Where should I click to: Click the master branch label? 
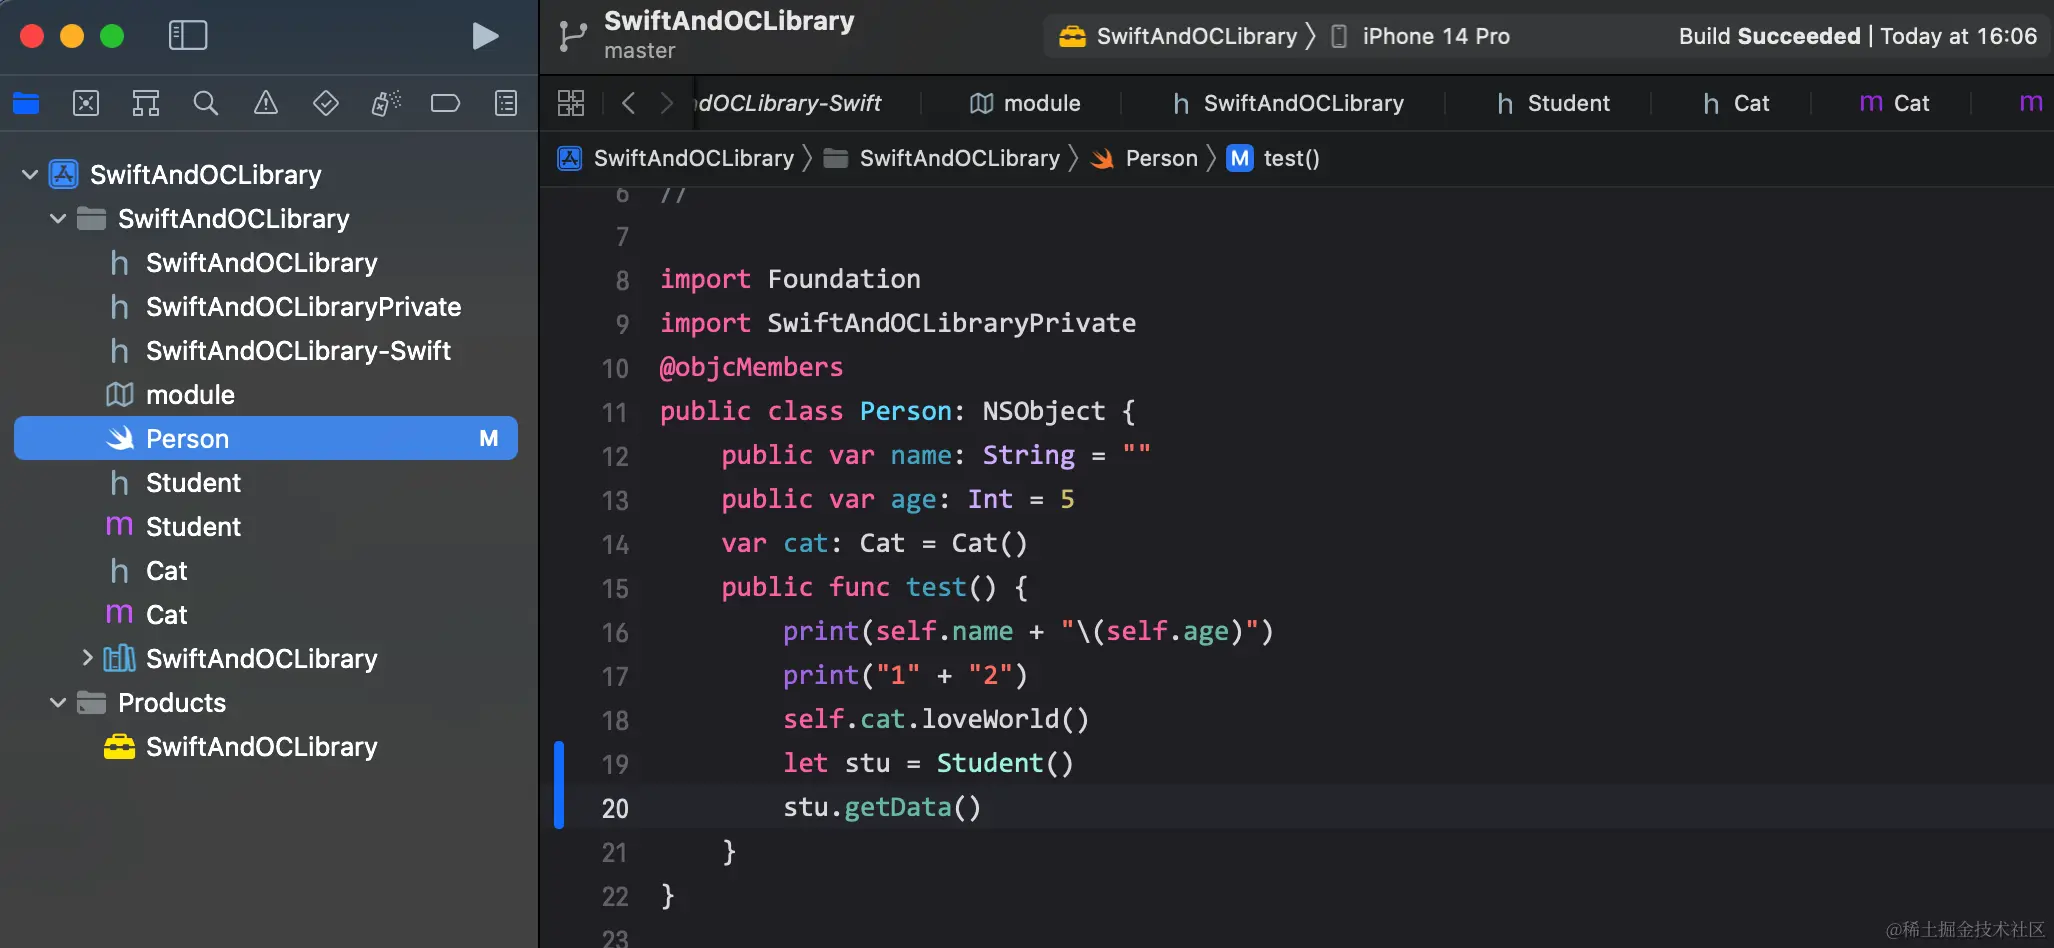[640, 51]
